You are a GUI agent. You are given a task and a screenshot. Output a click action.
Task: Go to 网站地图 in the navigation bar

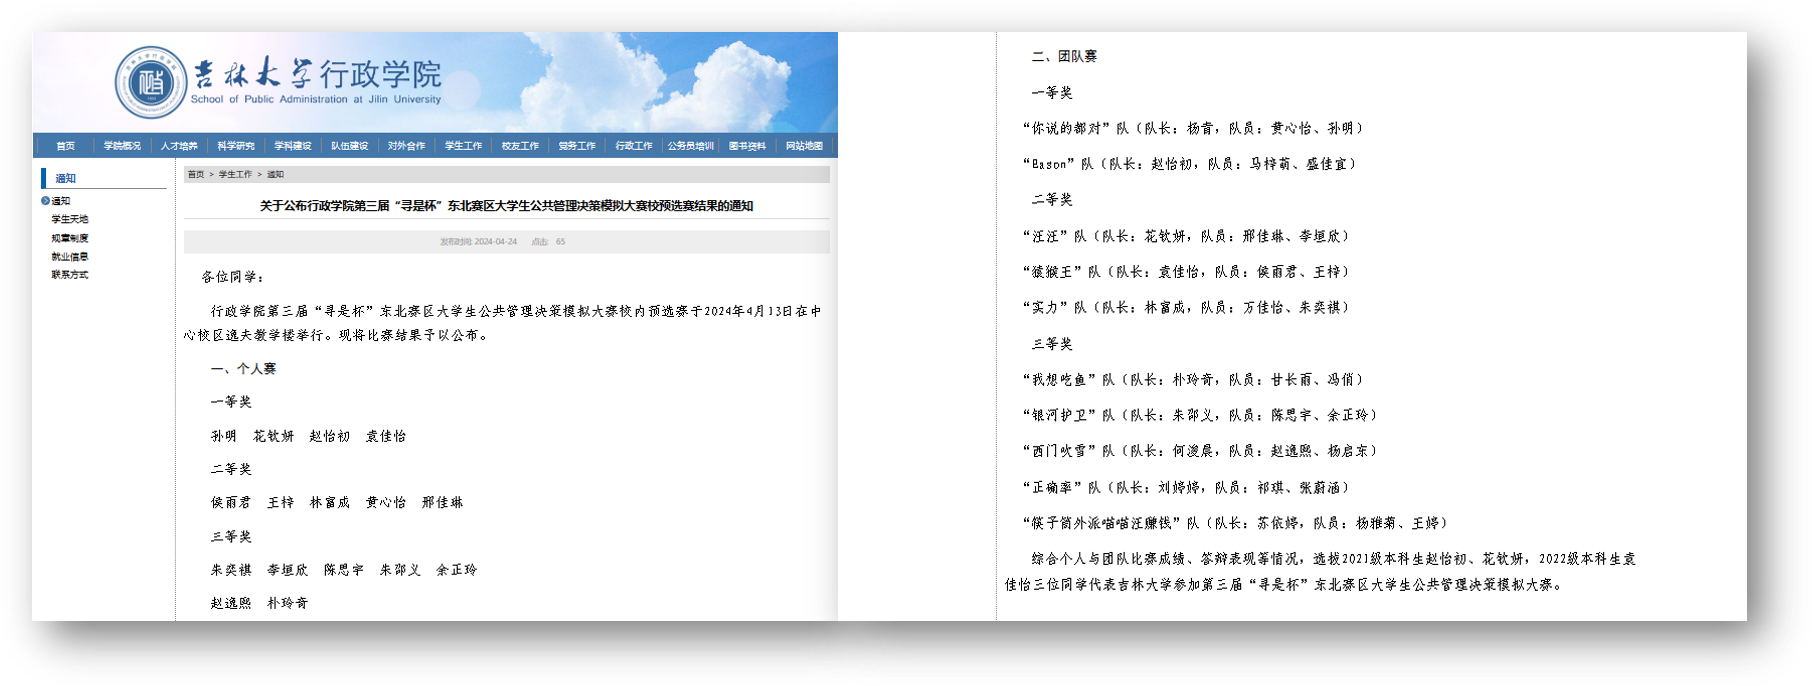point(804,146)
